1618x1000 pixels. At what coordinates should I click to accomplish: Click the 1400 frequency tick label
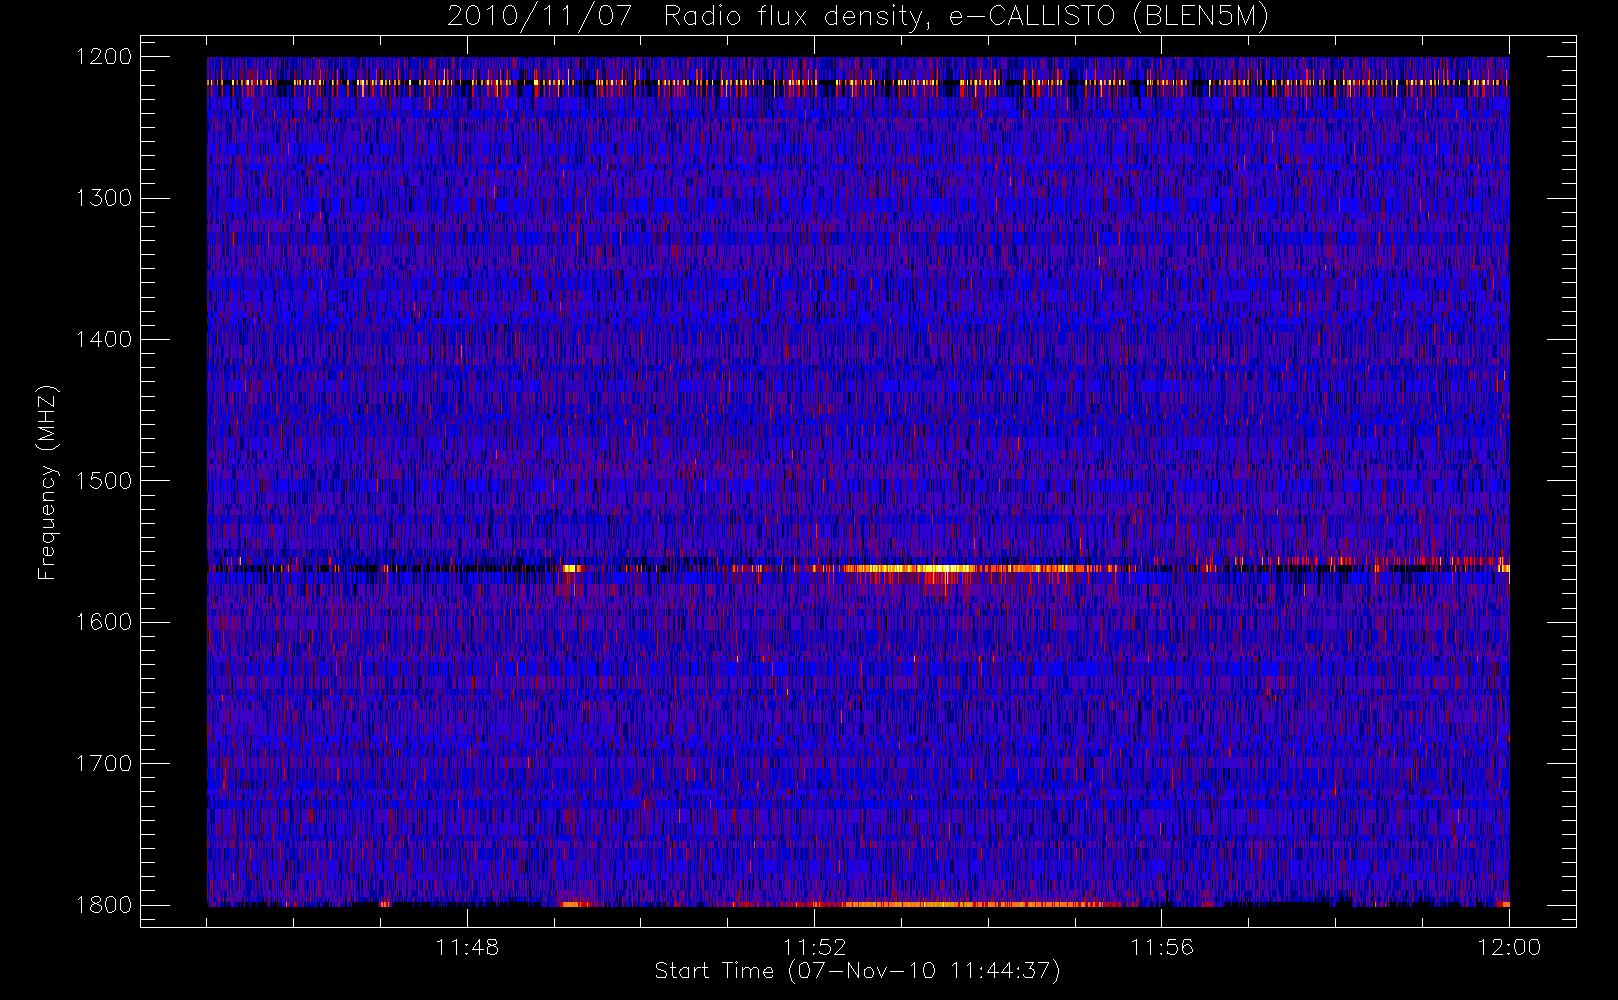(104, 339)
